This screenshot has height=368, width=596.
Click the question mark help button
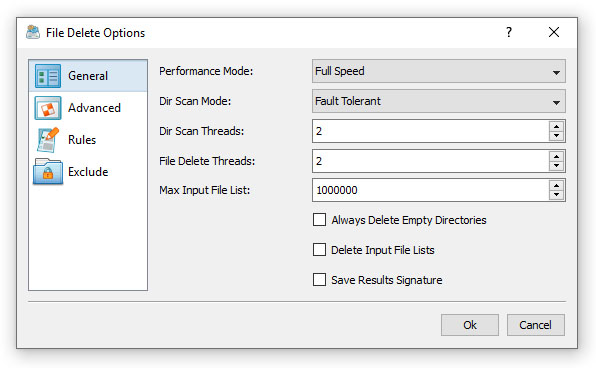pyautogui.click(x=509, y=32)
